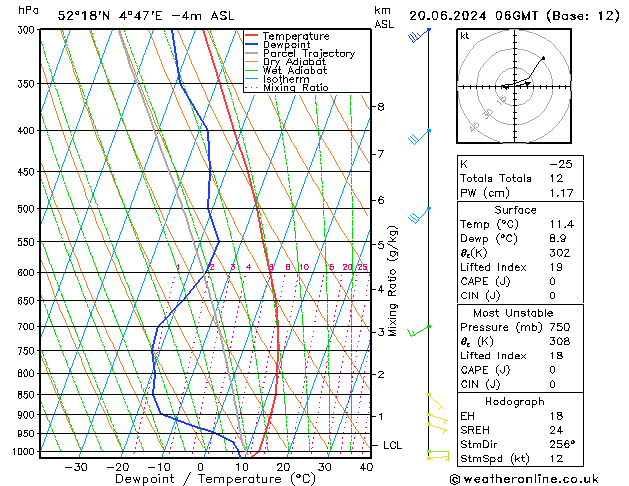629x486 pixels.
Task: Click the LCL level marker label
Action: pos(394,445)
